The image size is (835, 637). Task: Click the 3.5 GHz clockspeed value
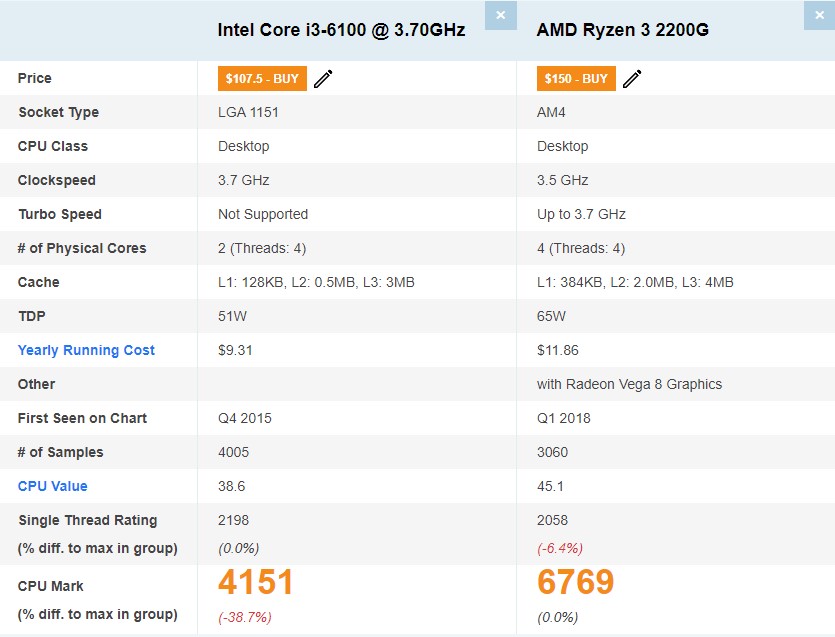pyautogui.click(x=562, y=180)
